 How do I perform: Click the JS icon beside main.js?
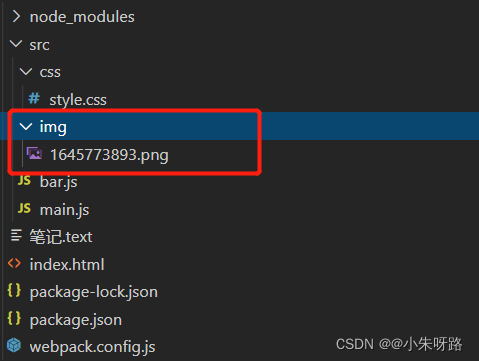coord(24,209)
